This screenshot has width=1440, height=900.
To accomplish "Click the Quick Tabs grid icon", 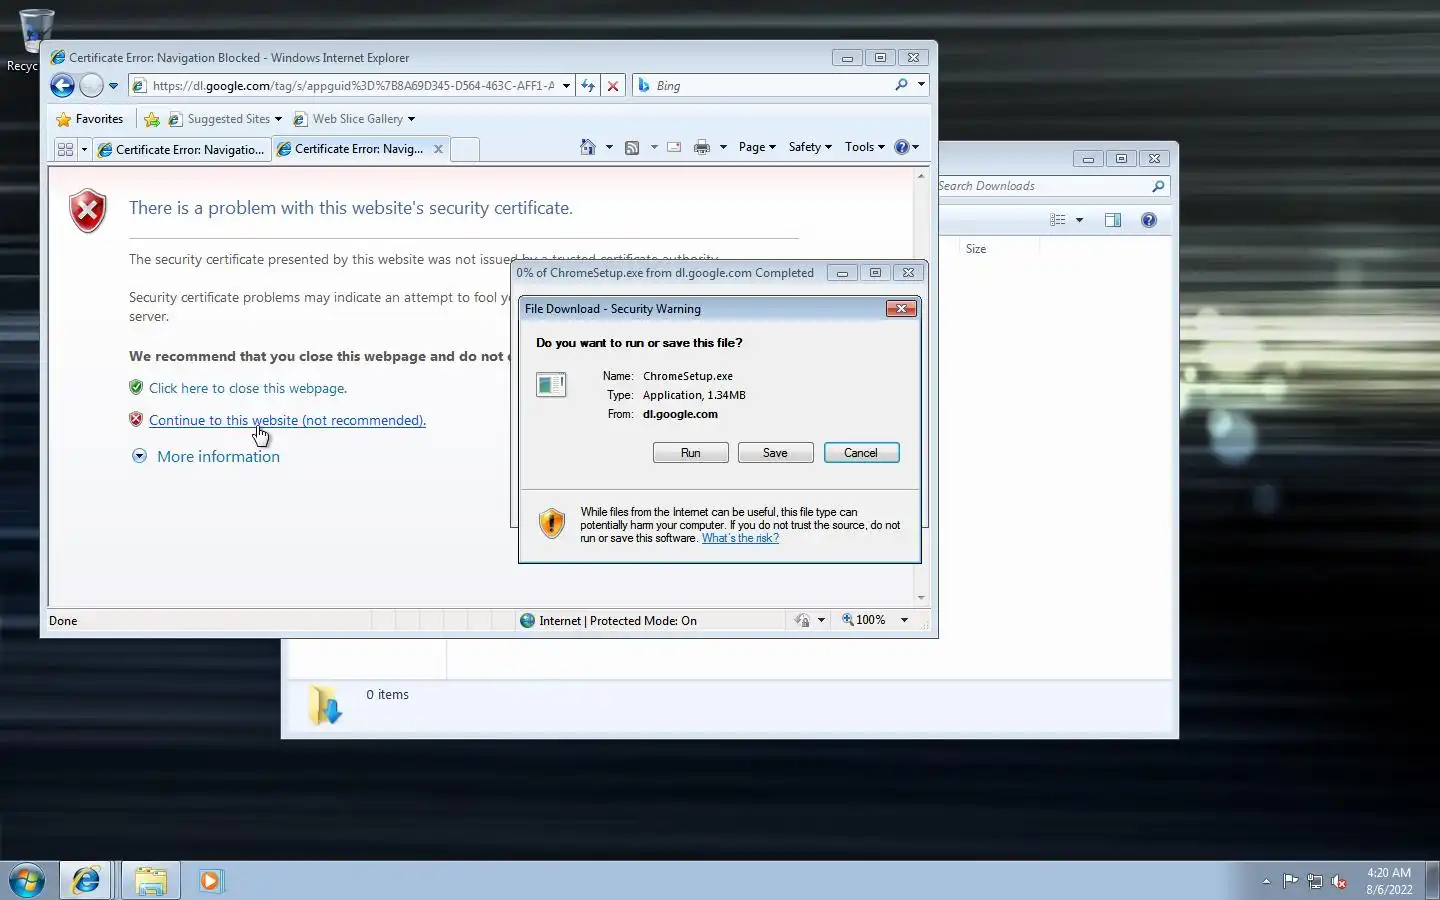I will point(66,149).
